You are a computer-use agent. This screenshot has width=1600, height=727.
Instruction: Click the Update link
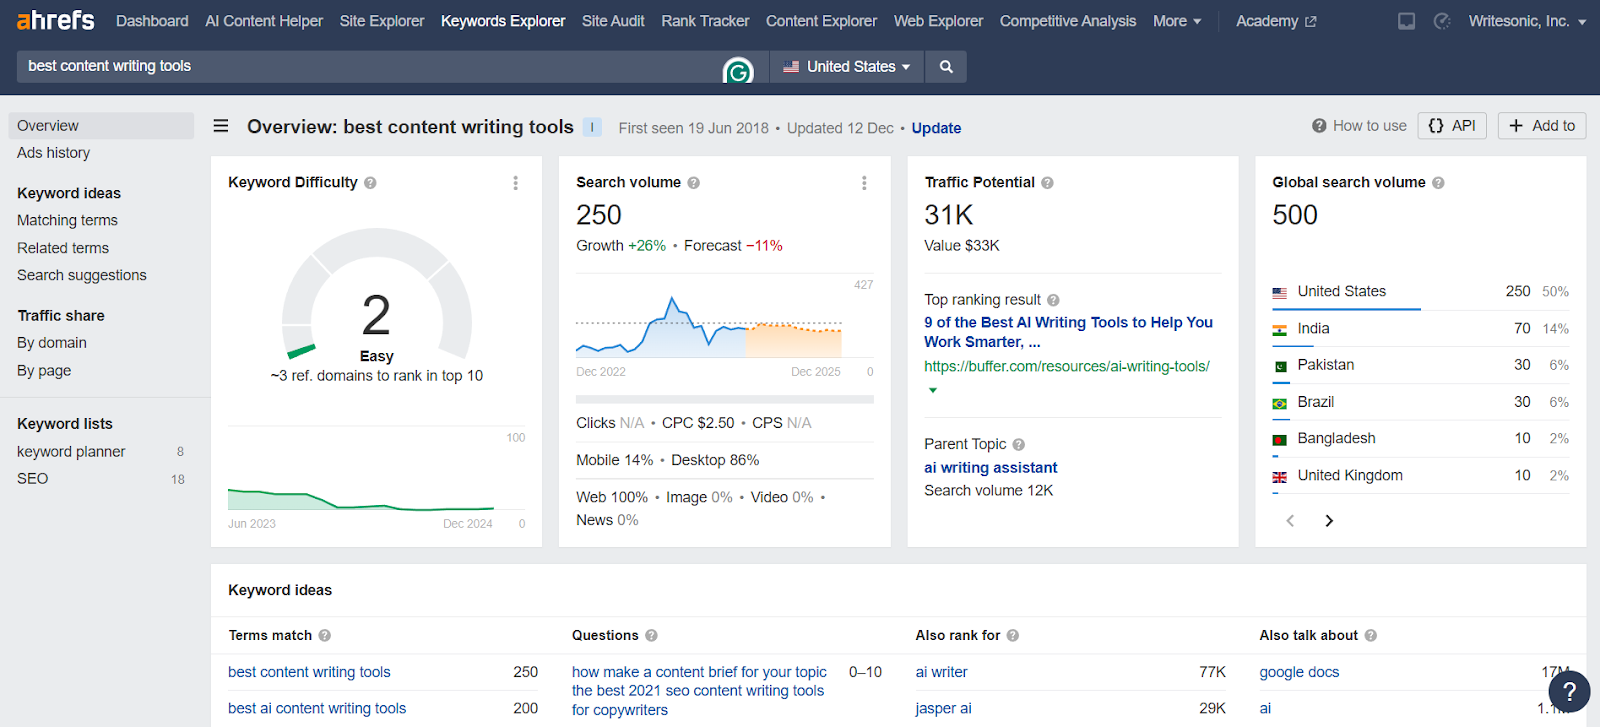936,128
